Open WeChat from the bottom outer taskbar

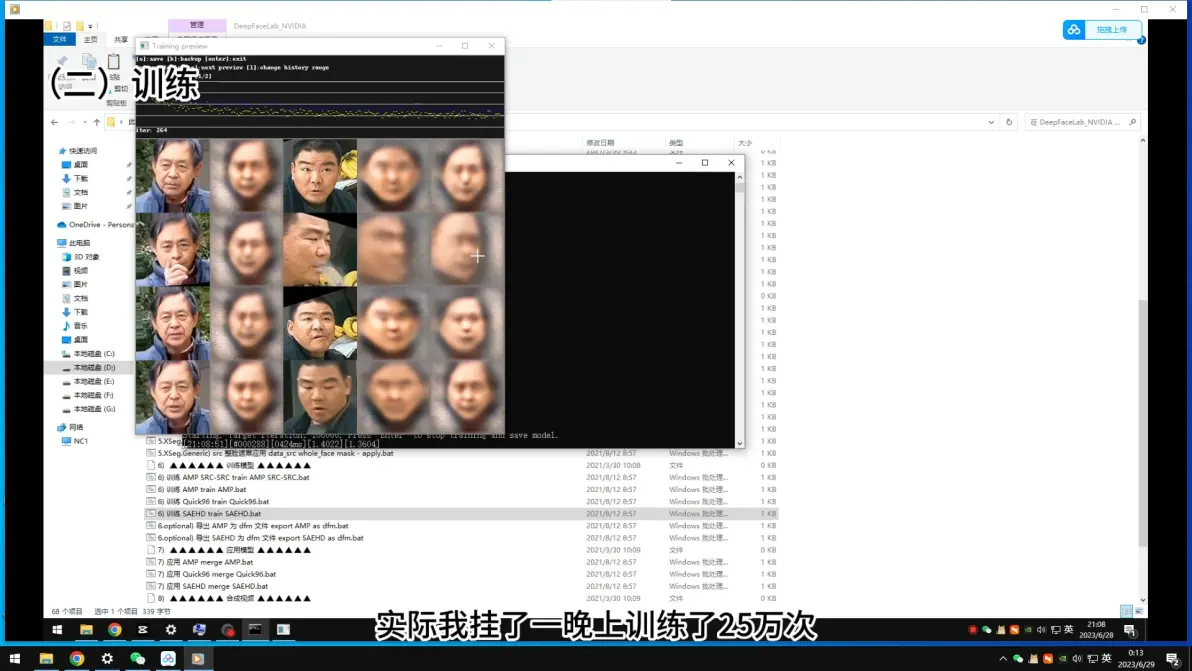pyautogui.click(x=138, y=659)
